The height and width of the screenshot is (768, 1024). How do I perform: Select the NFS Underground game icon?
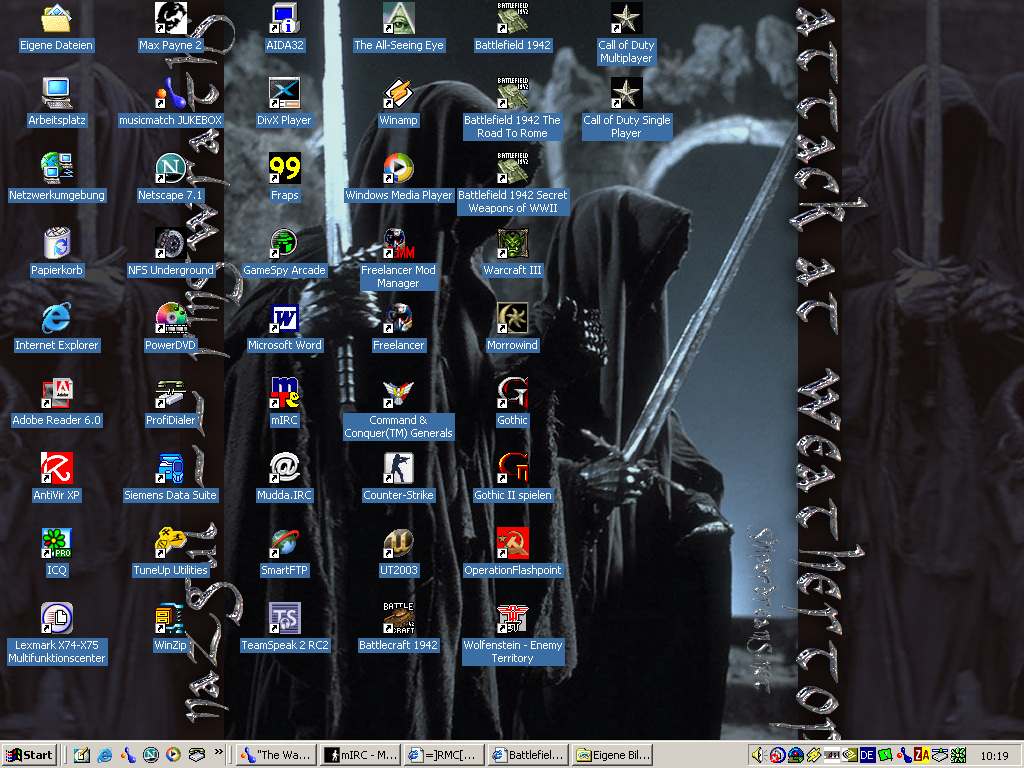pyautogui.click(x=170, y=244)
